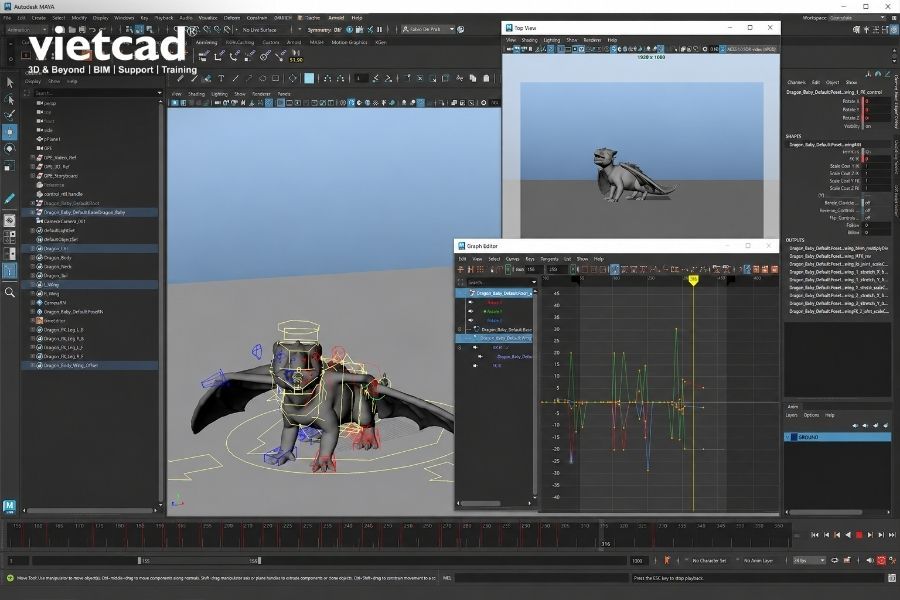Viewport: 900px width, 600px height.
Task: Toggle Symmetry Off setting
Action: [324, 29]
